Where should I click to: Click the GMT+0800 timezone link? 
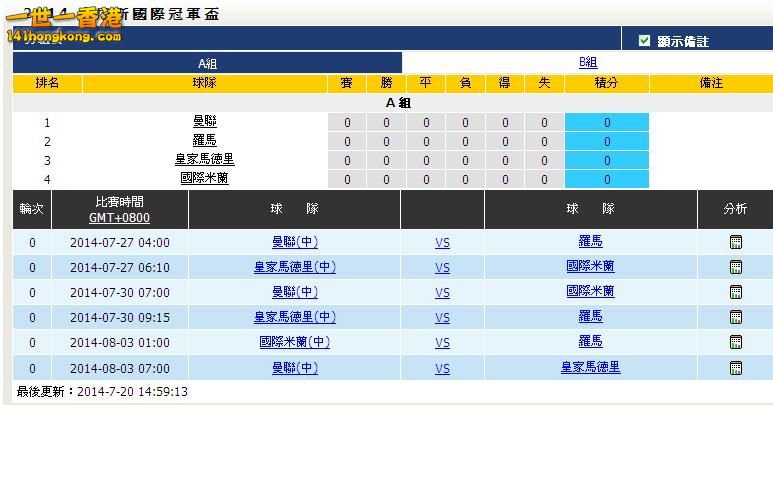coord(120,218)
